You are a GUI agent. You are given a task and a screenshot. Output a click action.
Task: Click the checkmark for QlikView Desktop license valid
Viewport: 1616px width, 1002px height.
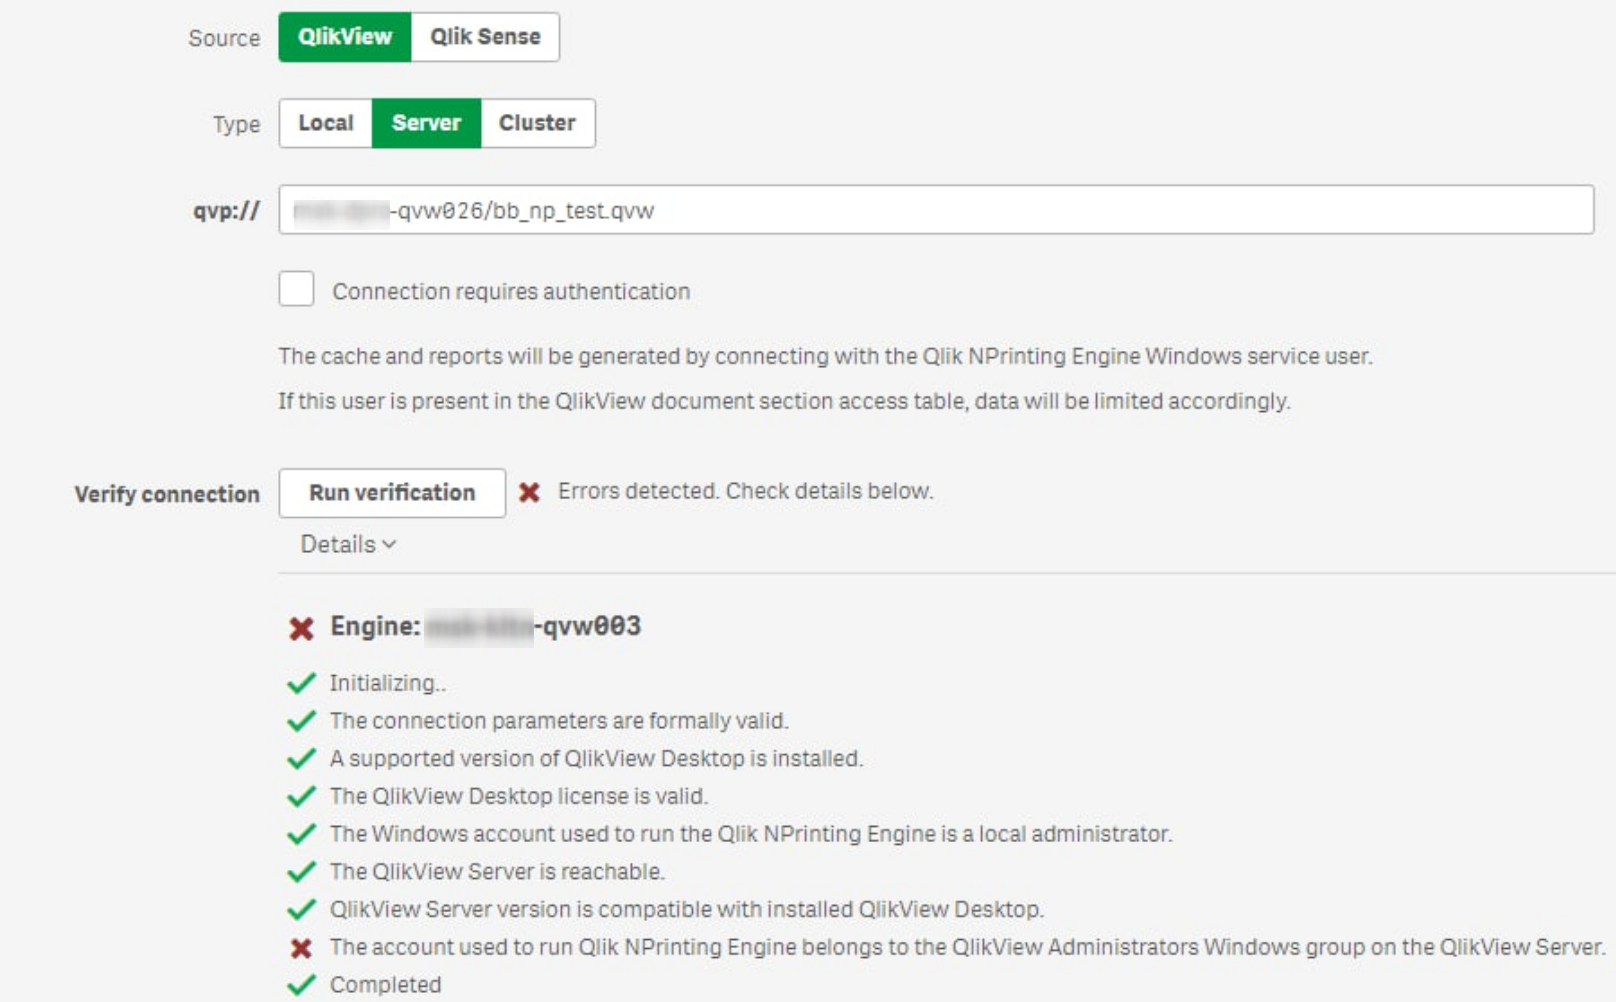coord(301,797)
